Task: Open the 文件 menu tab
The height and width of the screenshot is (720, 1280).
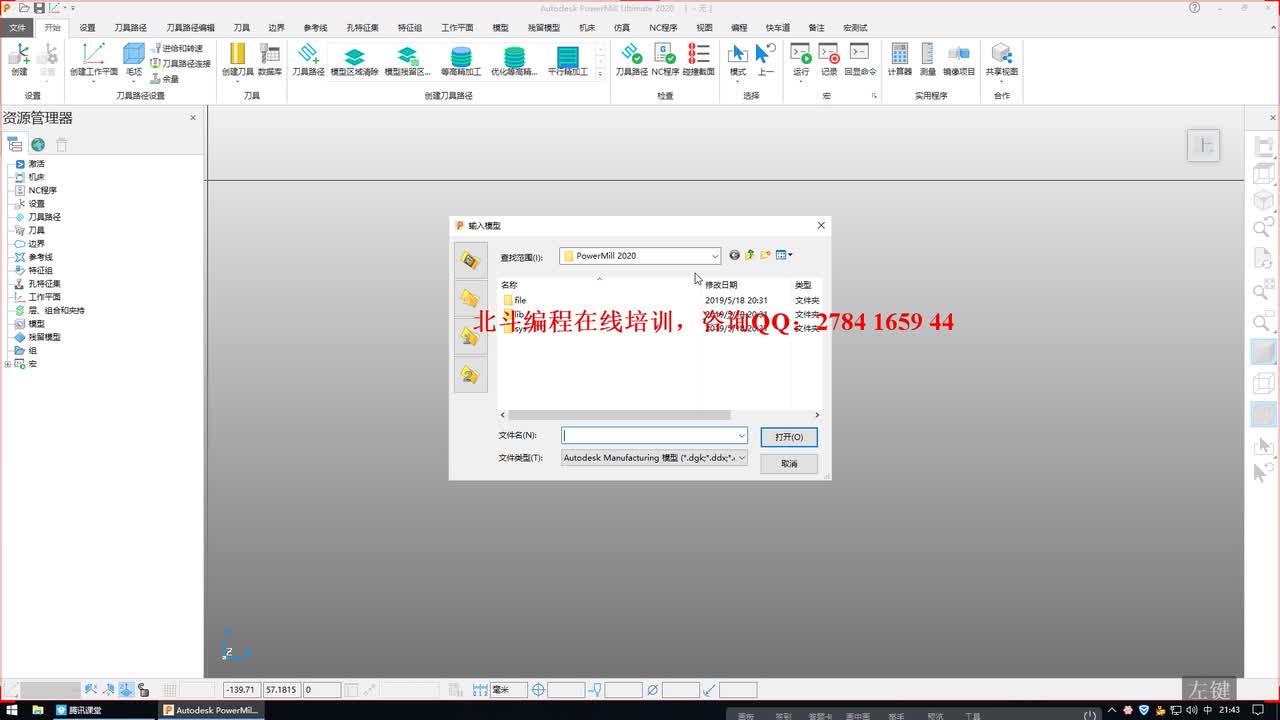Action: [17, 28]
